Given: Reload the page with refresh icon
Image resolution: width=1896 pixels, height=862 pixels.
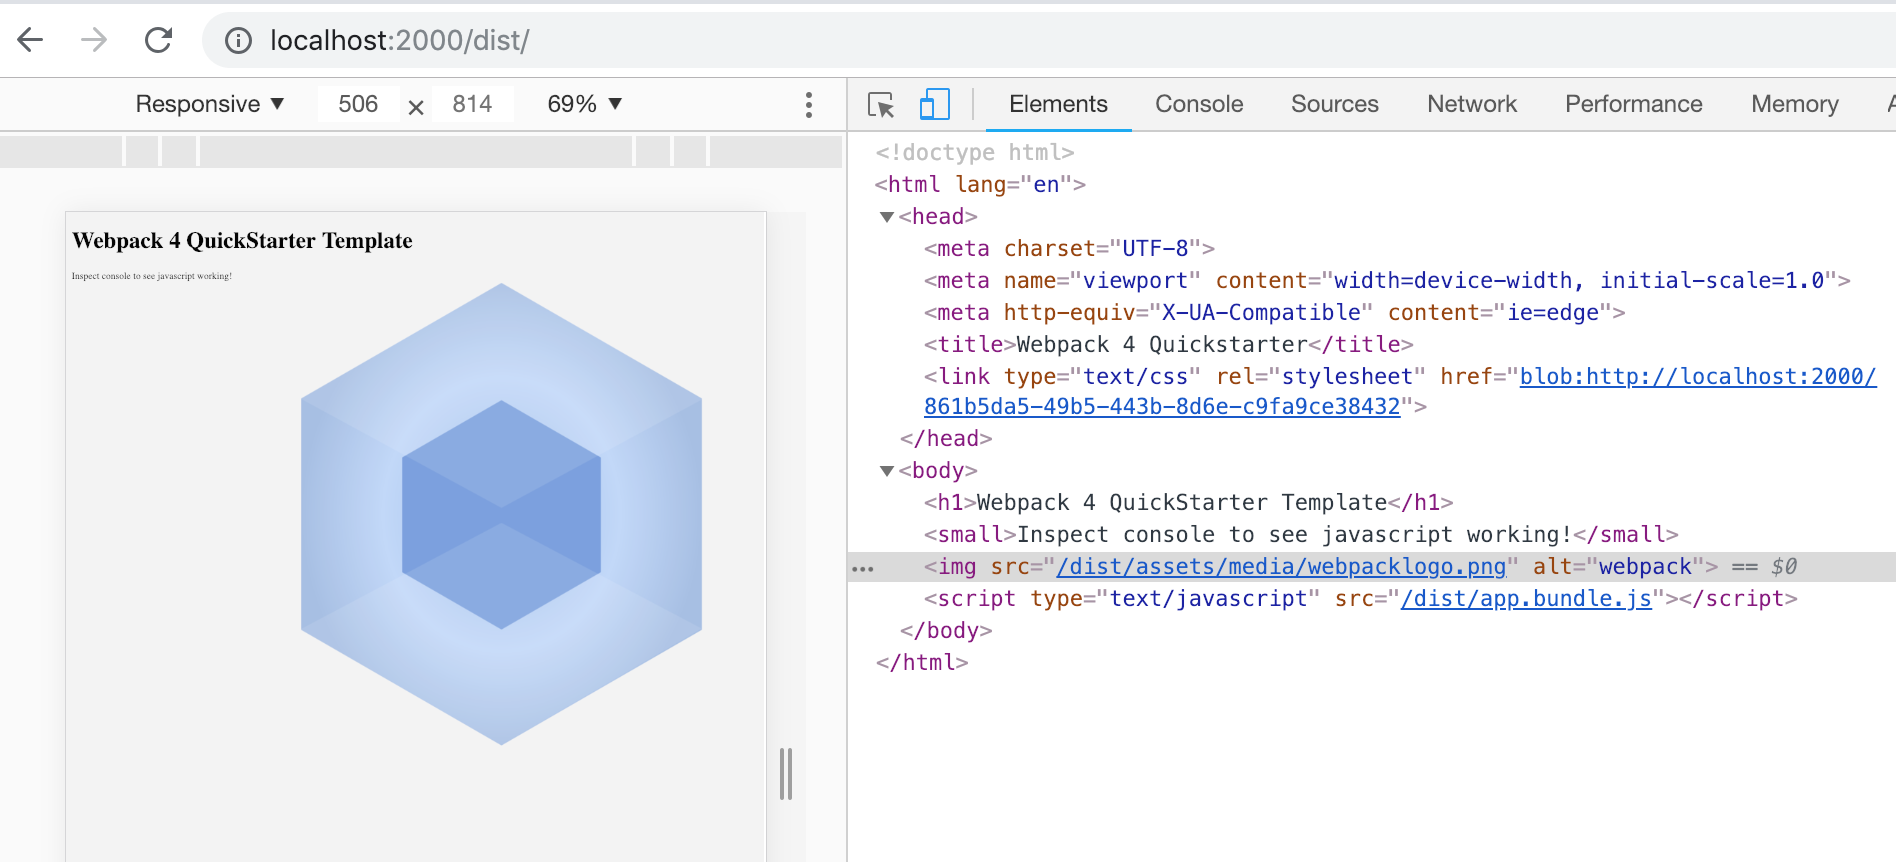Looking at the screenshot, I should (x=158, y=40).
